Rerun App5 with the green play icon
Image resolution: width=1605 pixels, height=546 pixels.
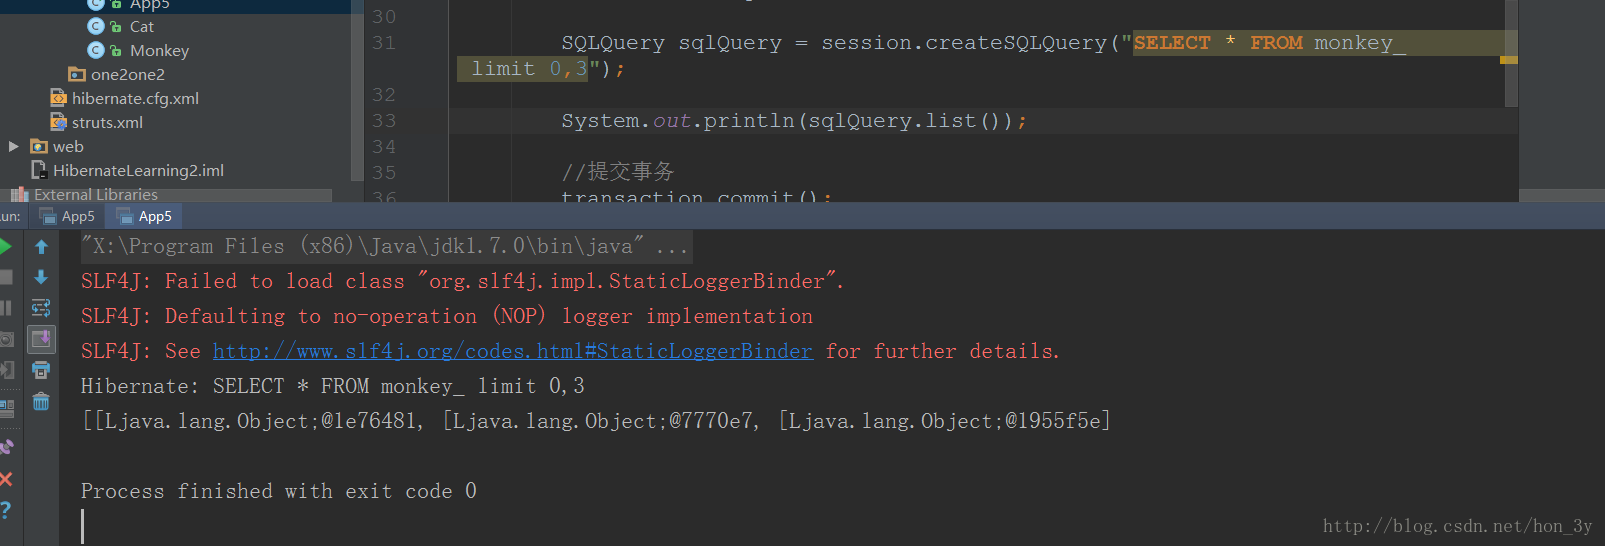click(5, 246)
